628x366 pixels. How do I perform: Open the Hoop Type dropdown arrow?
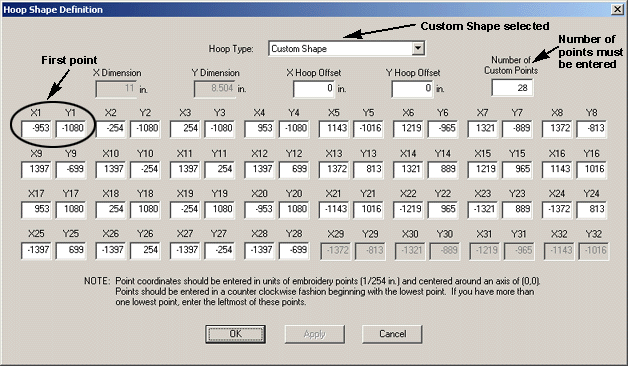click(x=418, y=48)
